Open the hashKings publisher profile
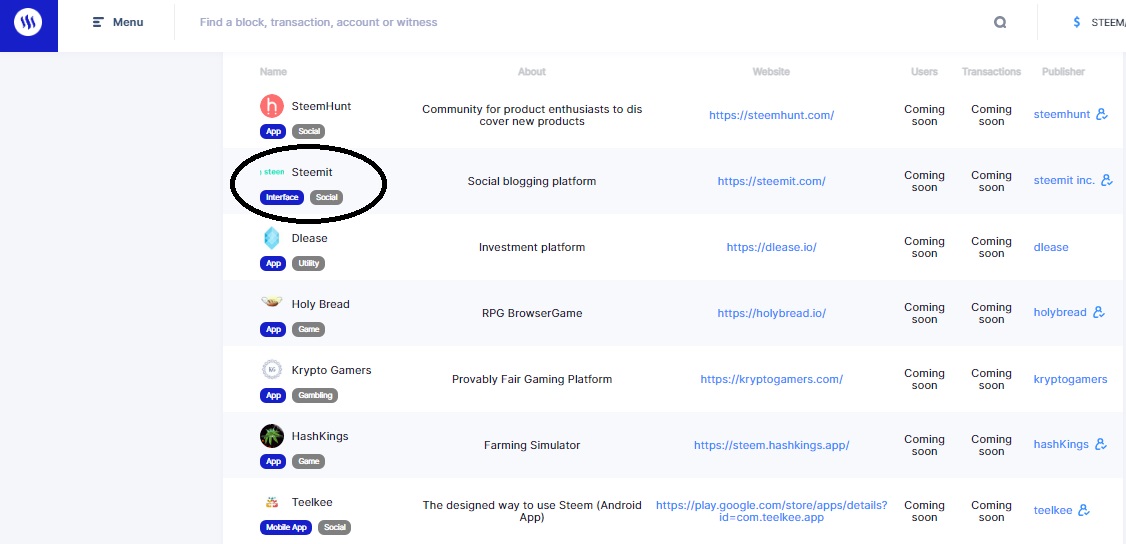Image resolution: width=1126 pixels, height=544 pixels. coord(1061,444)
